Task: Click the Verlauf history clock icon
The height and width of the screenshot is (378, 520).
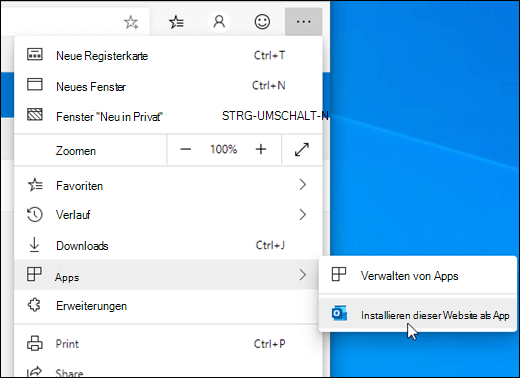Action: pos(35,215)
